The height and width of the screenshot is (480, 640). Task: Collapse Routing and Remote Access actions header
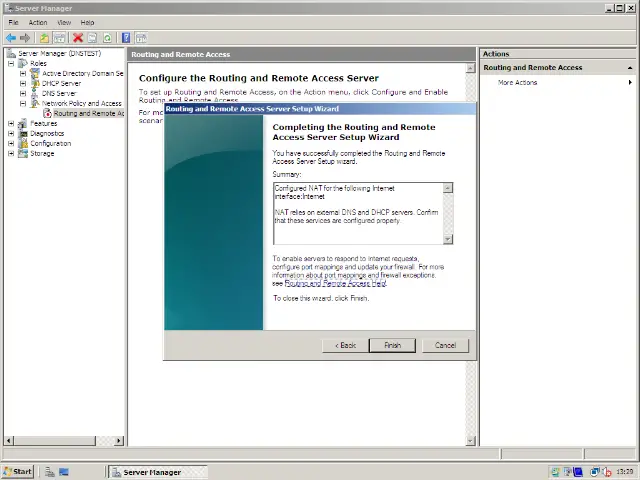click(630, 68)
